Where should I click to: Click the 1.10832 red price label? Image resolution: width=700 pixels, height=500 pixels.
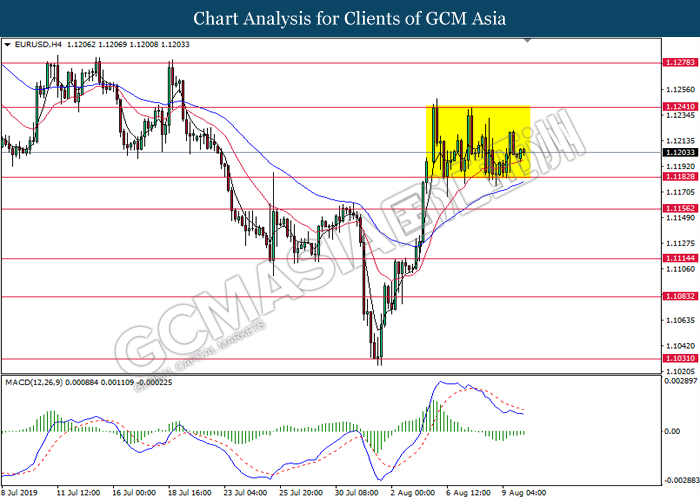pos(680,296)
